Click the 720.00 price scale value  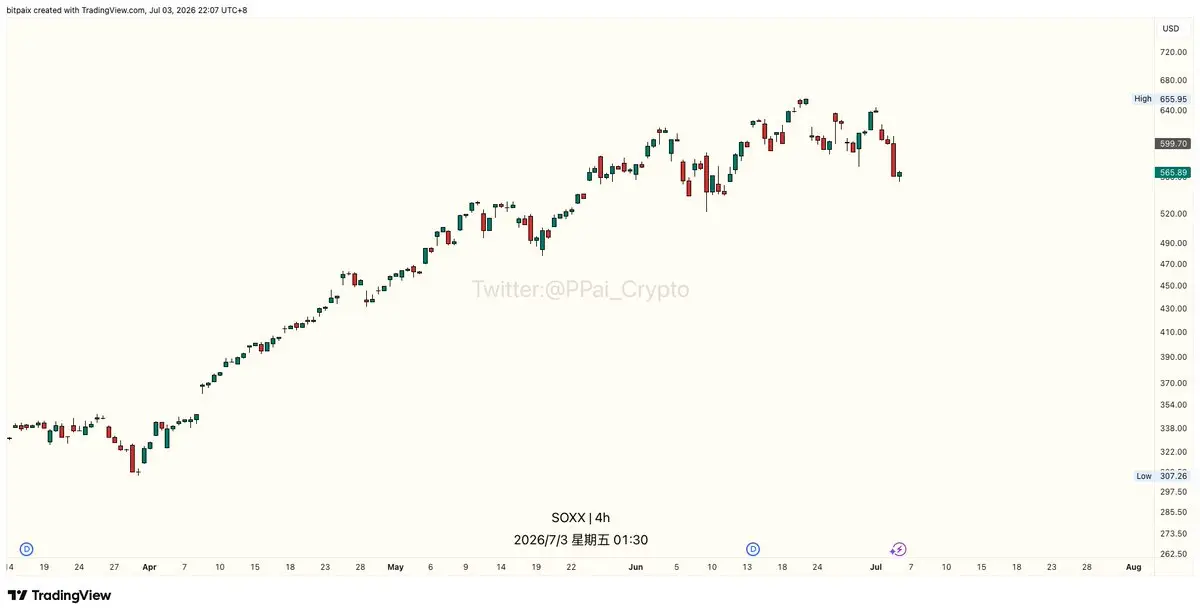(1173, 52)
